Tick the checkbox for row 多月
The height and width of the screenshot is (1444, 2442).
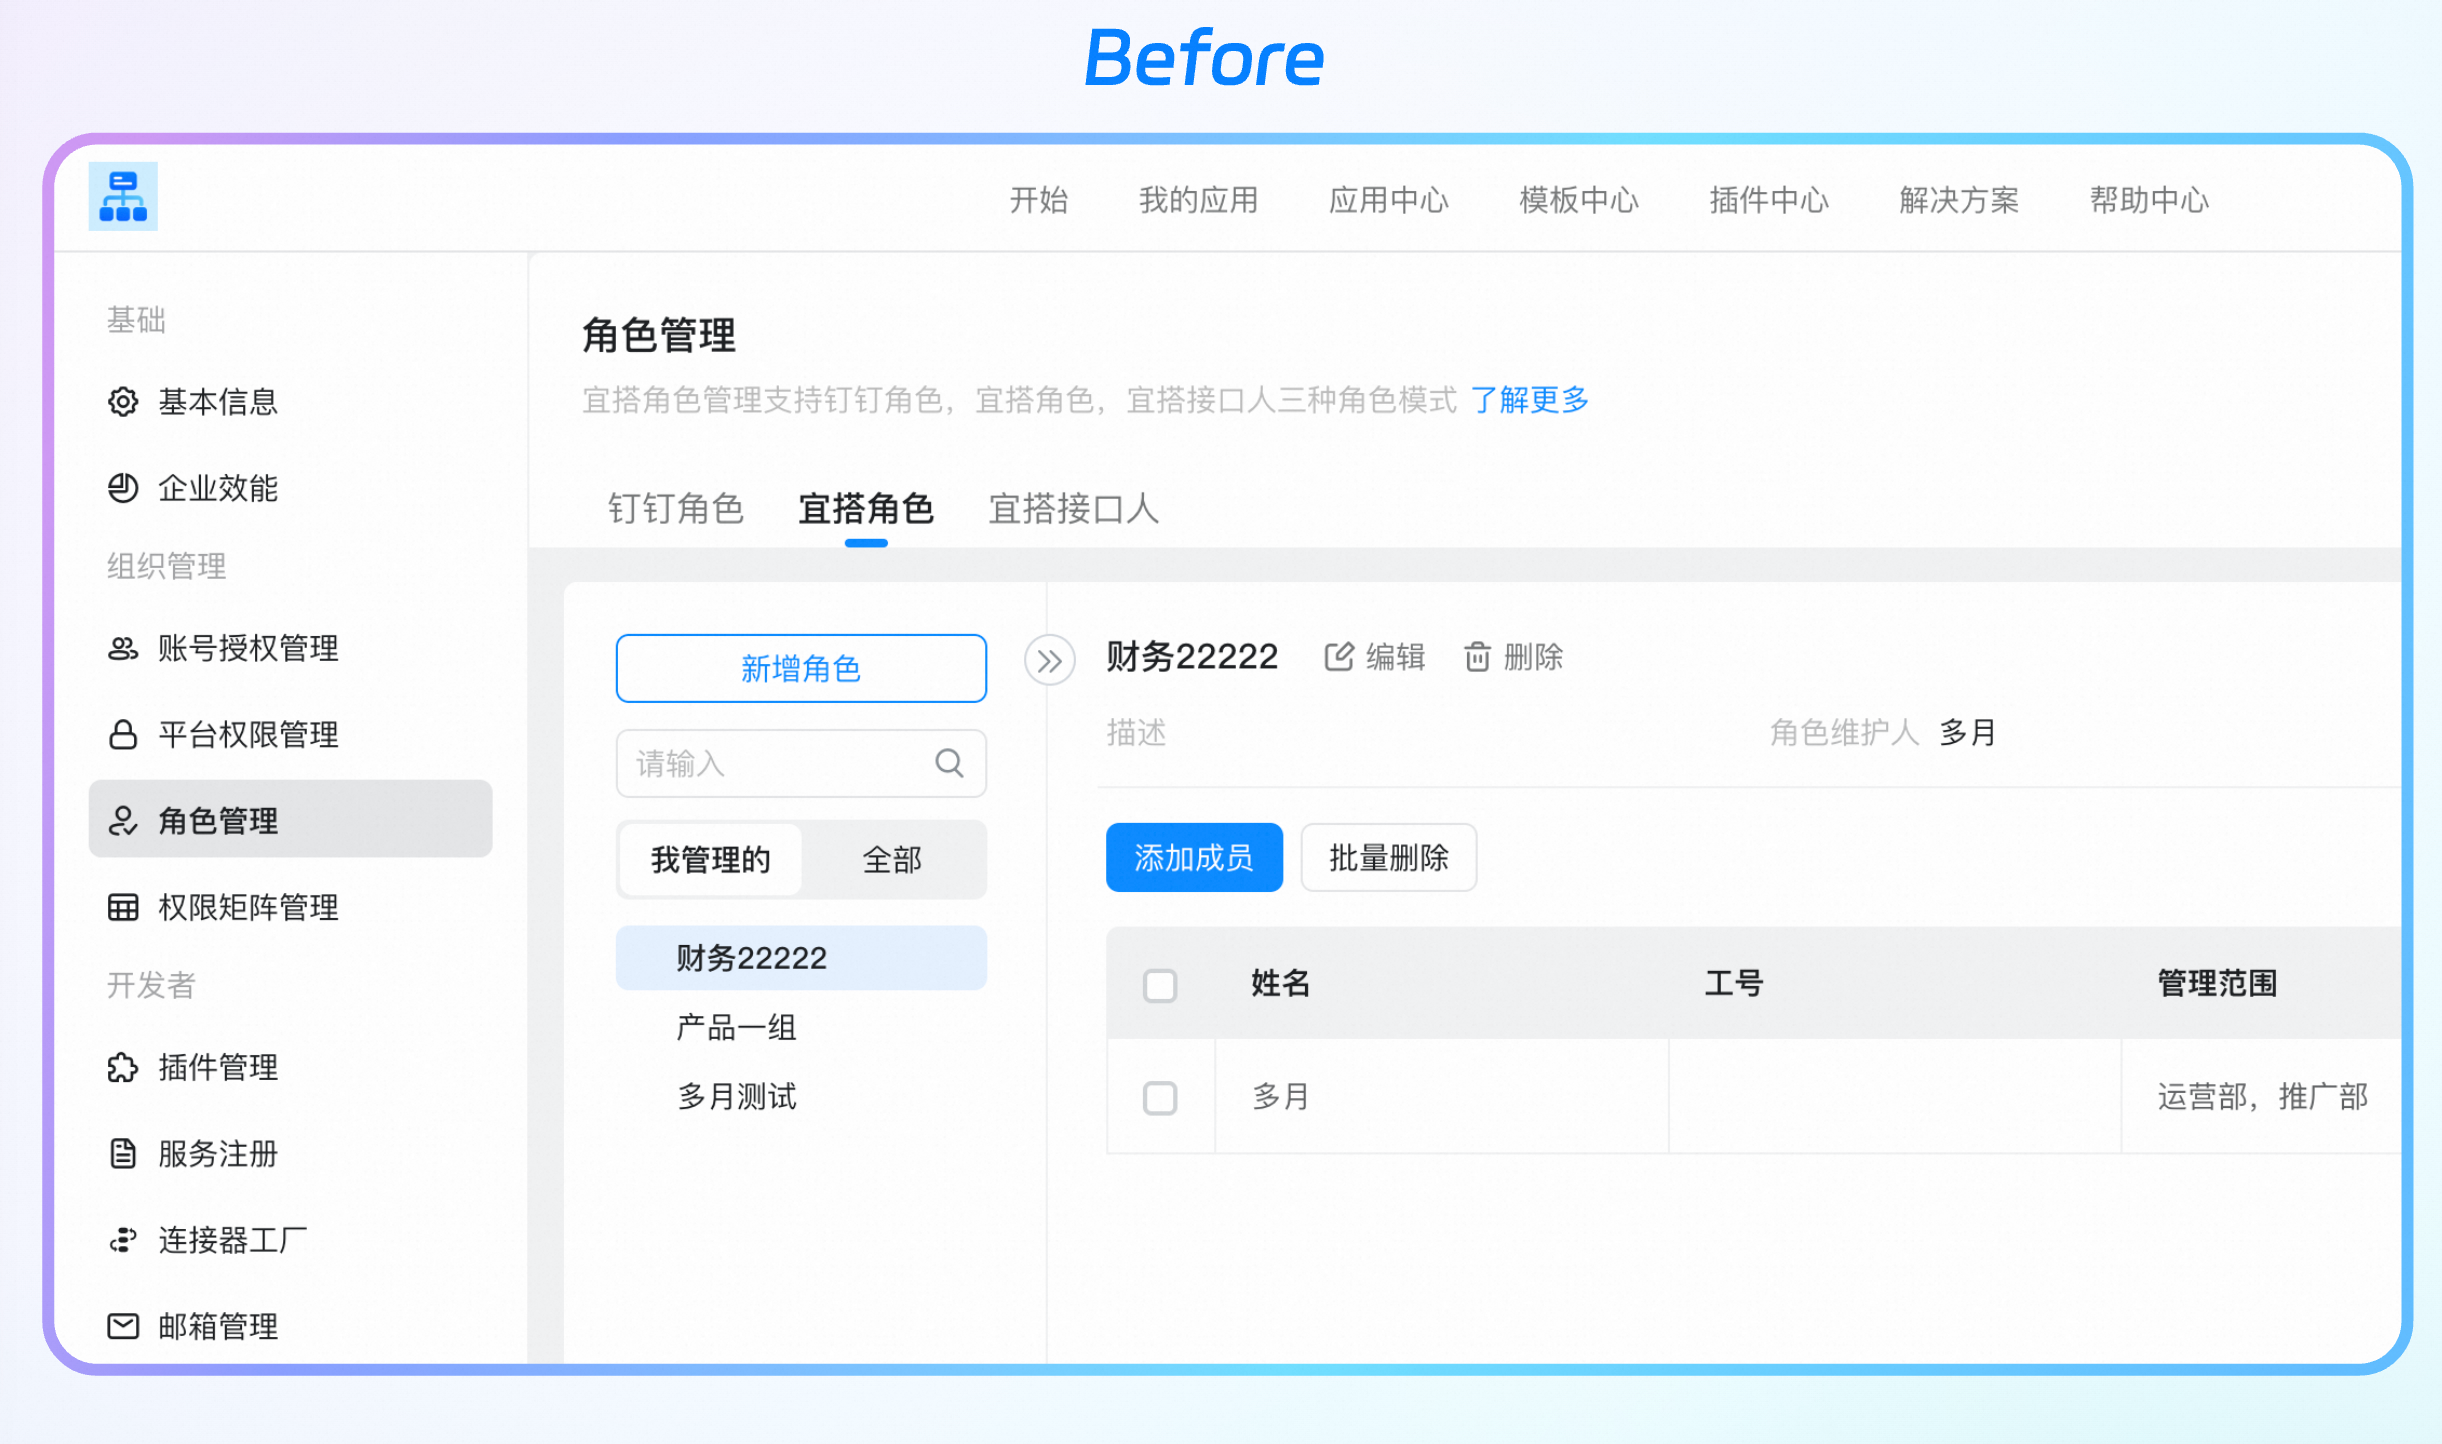point(1160,1098)
